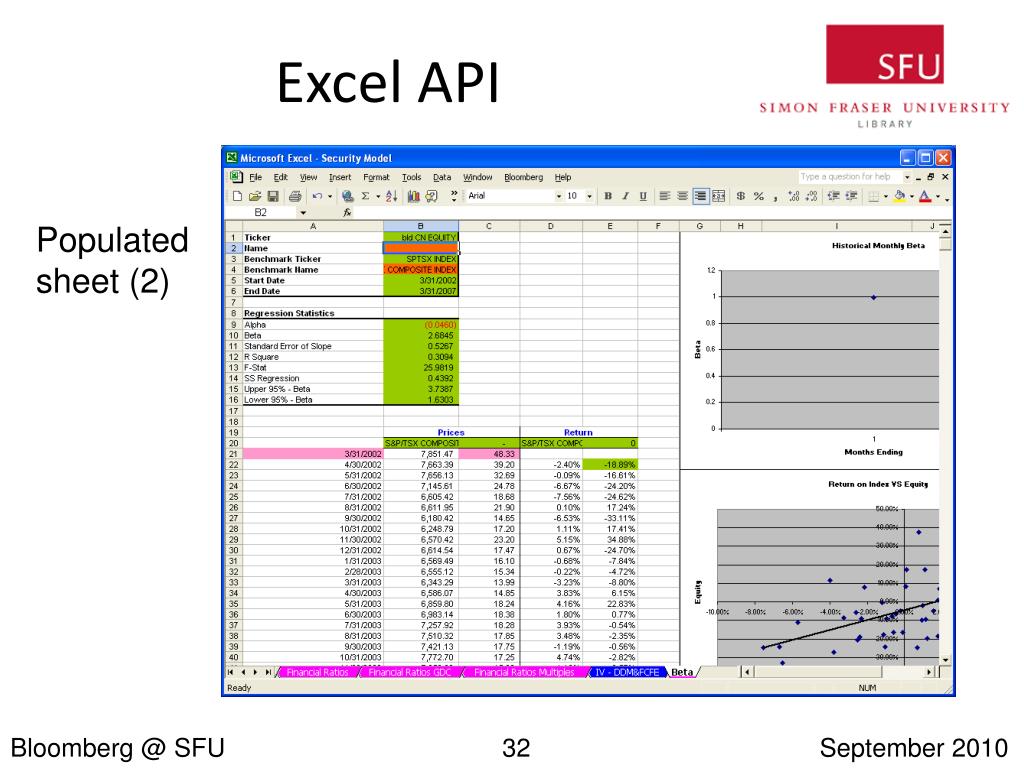Viewport: 1024px width, 768px height.
Task: Open the Edit menu
Action: click(x=281, y=177)
